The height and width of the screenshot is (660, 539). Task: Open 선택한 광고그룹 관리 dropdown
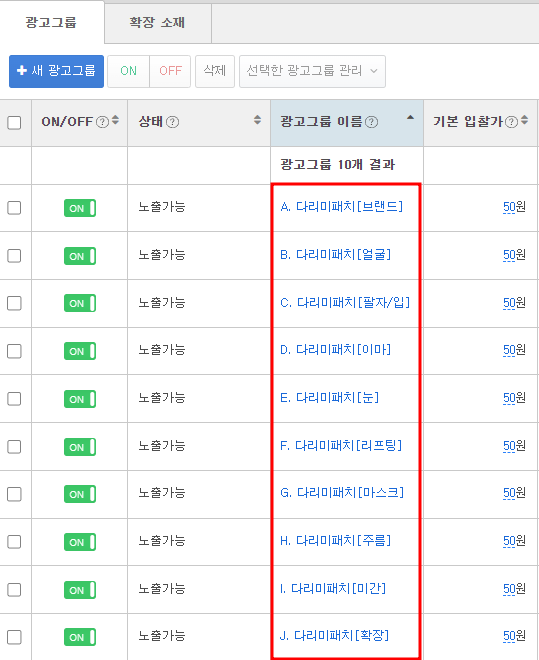click(x=312, y=71)
